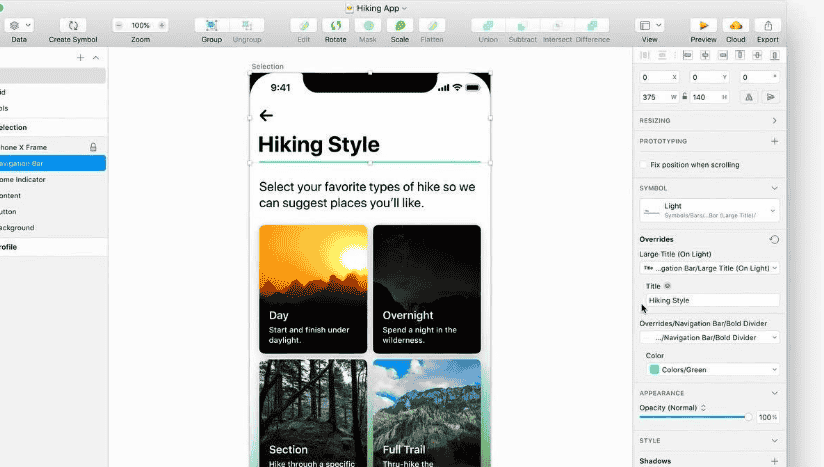
Task: Click the Create Symbol toolbar icon
Action: pyautogui.click(x=73, y=25)
